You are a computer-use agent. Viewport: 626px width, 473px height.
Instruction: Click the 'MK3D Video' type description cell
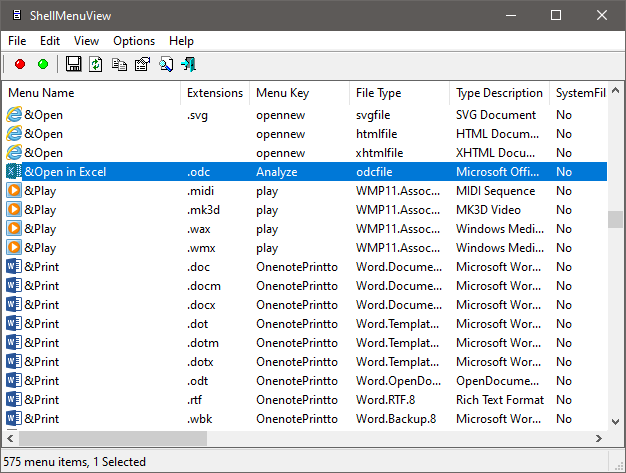[x=488, y=210]
